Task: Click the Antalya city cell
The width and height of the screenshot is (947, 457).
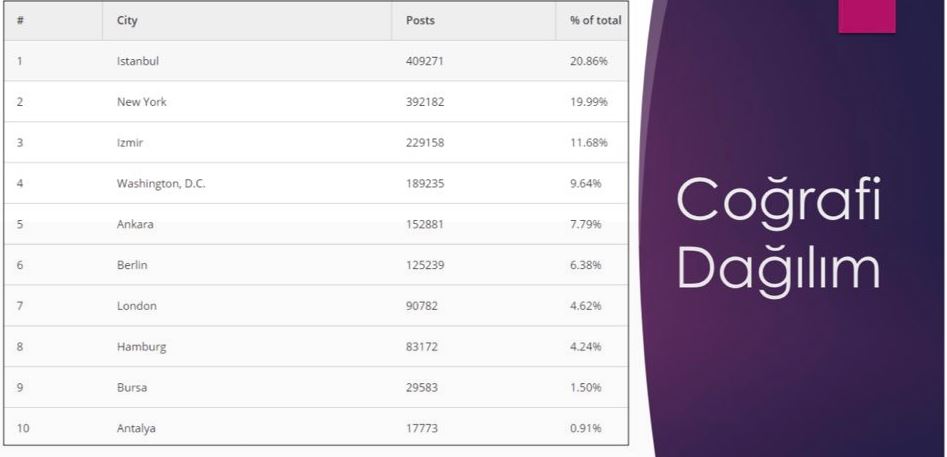Action: pos(136,429)
